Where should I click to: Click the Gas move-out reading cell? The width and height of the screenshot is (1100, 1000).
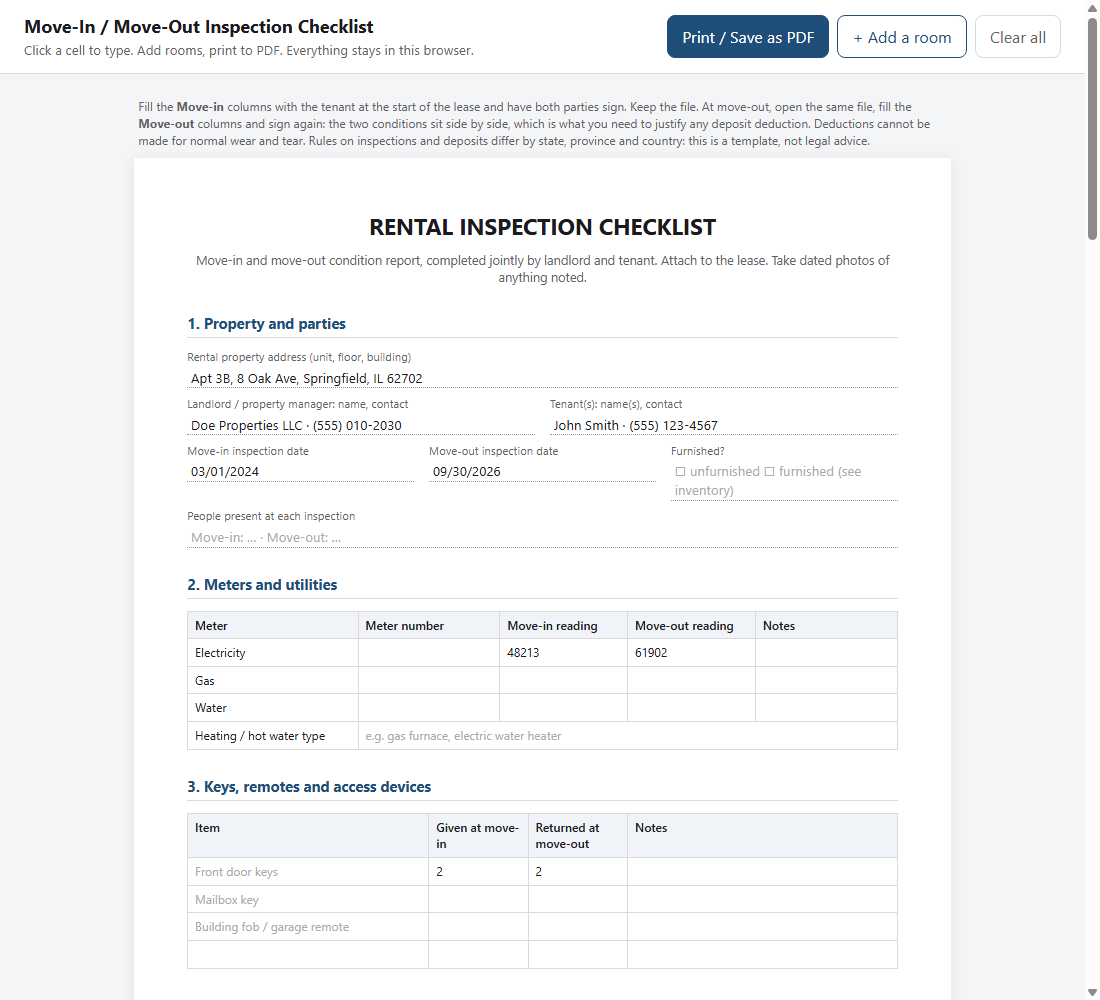[691, 680]
